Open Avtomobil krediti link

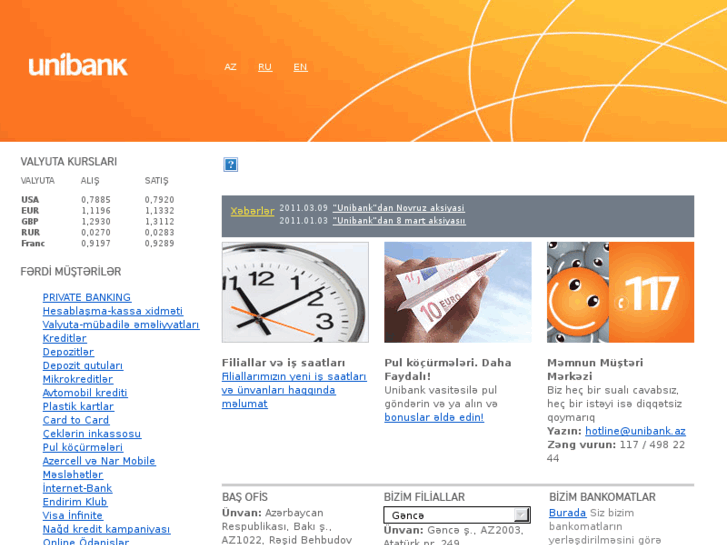point(85,393)
